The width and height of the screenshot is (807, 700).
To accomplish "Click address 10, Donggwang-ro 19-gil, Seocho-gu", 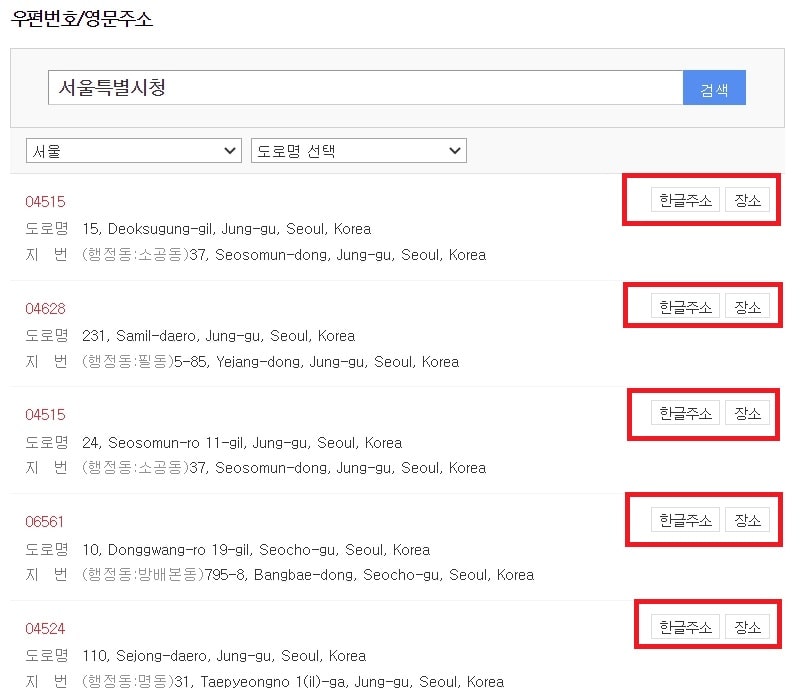I will click(256, 550).
